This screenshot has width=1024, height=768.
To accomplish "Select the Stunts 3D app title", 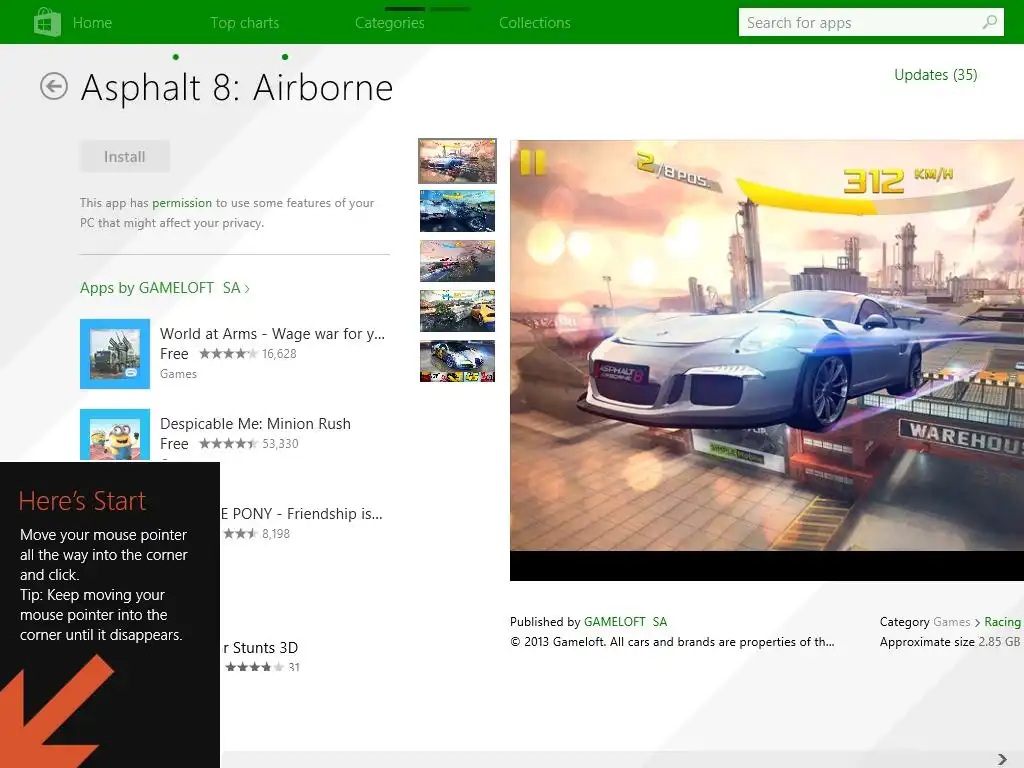I will pos(261,648).
